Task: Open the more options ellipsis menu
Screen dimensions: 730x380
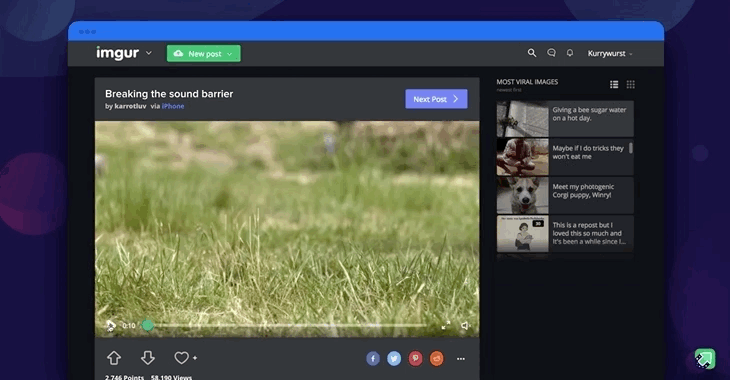Action: tap(461, 359)
